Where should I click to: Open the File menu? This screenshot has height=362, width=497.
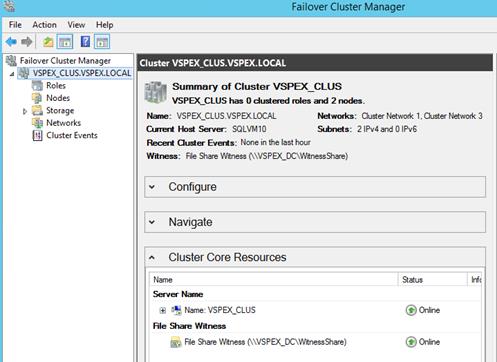[15, 25]
